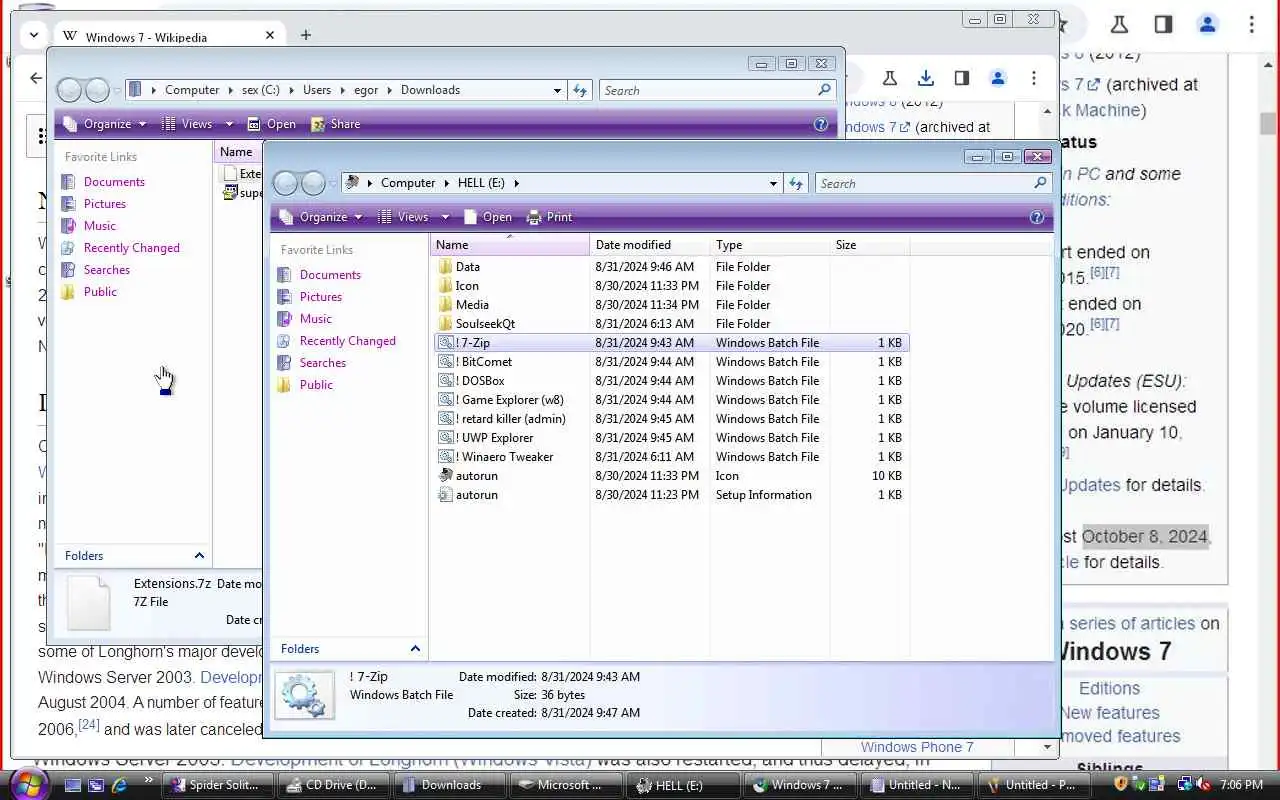The height and width of the screenshot is (800, 1280).
Task: Switch to CD Drive taskbar button
Action: tap(333, 785)
